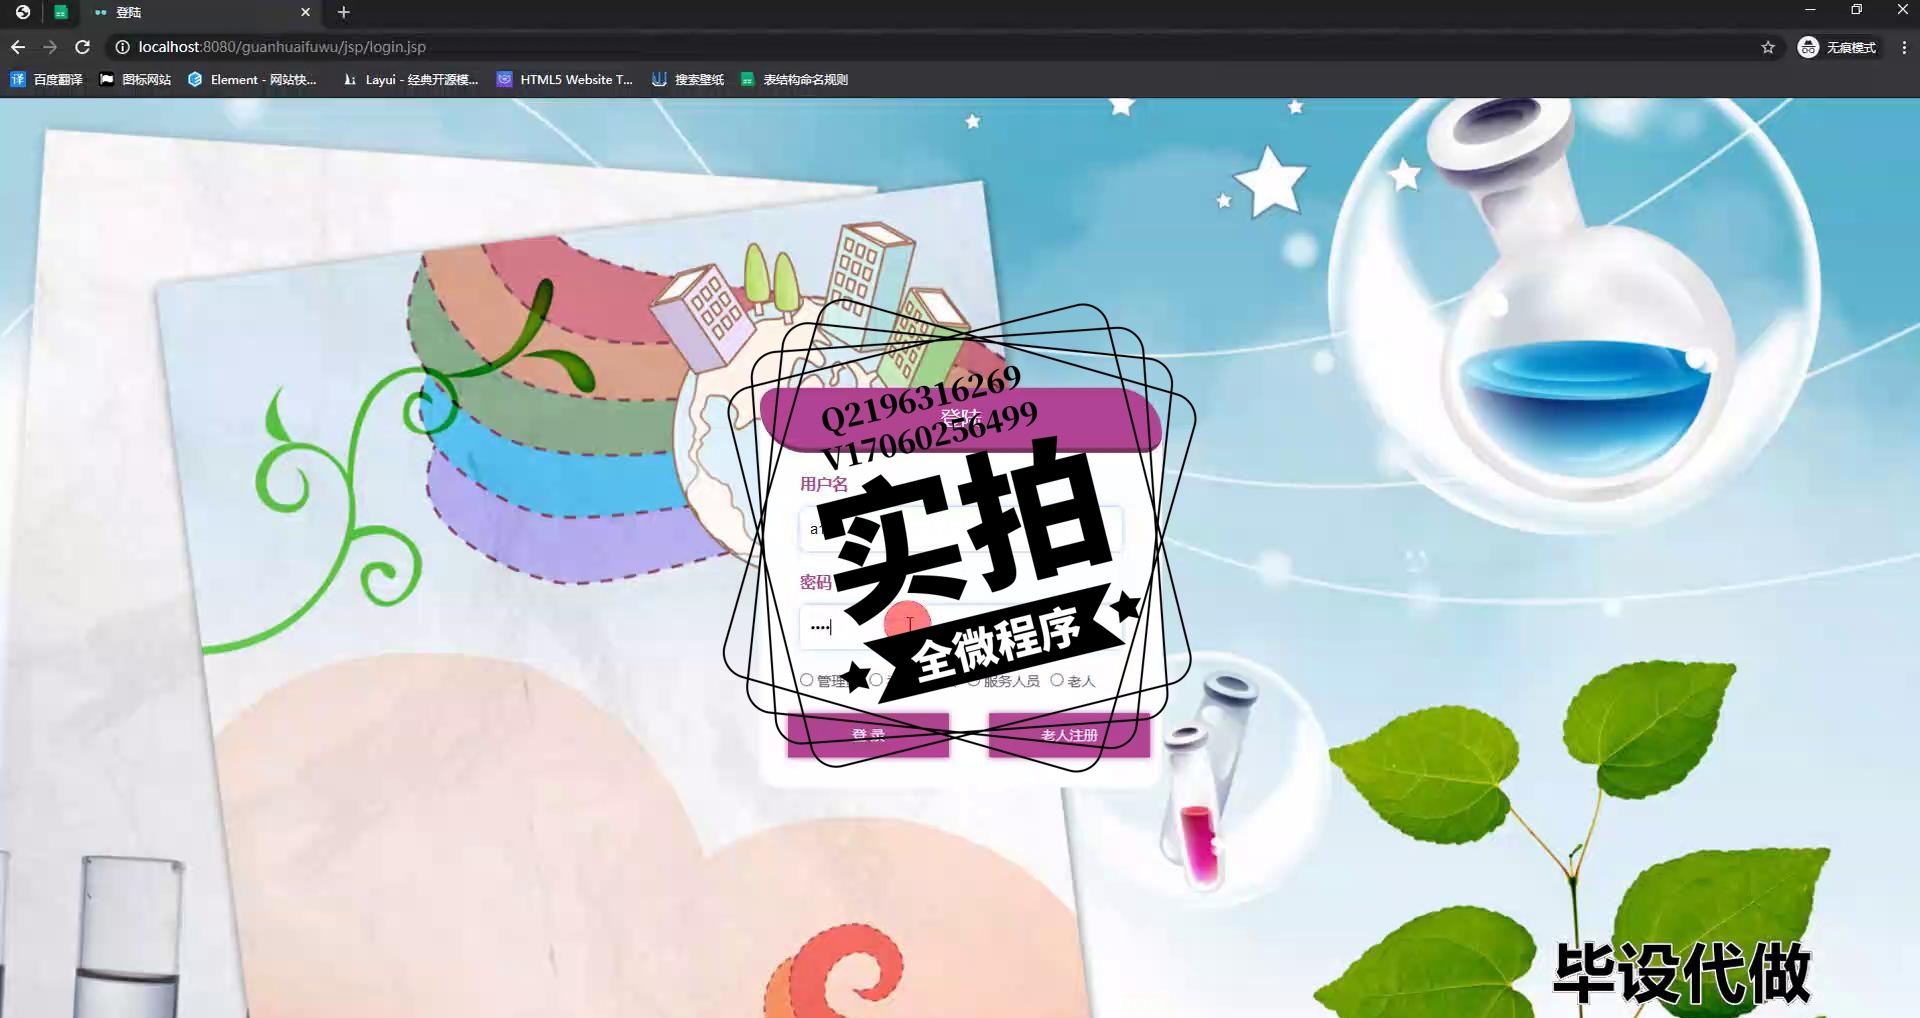Open the 百度翻译 bookmark
1920x1018 pixels.
coord(46,79)
